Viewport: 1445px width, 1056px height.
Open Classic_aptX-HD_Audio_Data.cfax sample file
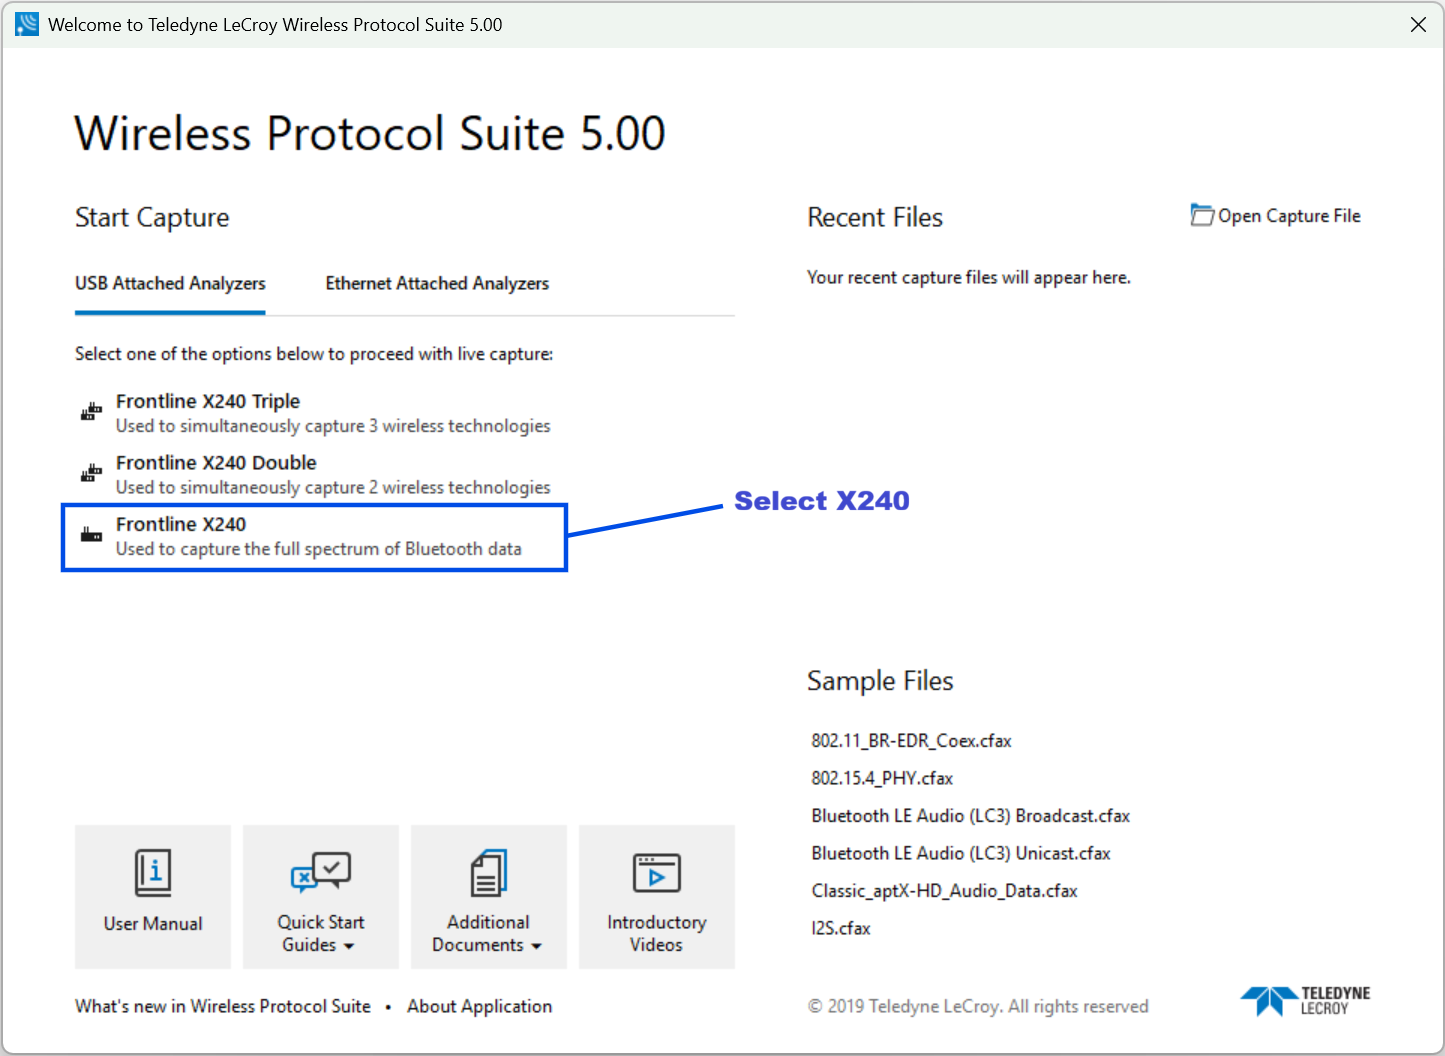click(x=944, y=891)
